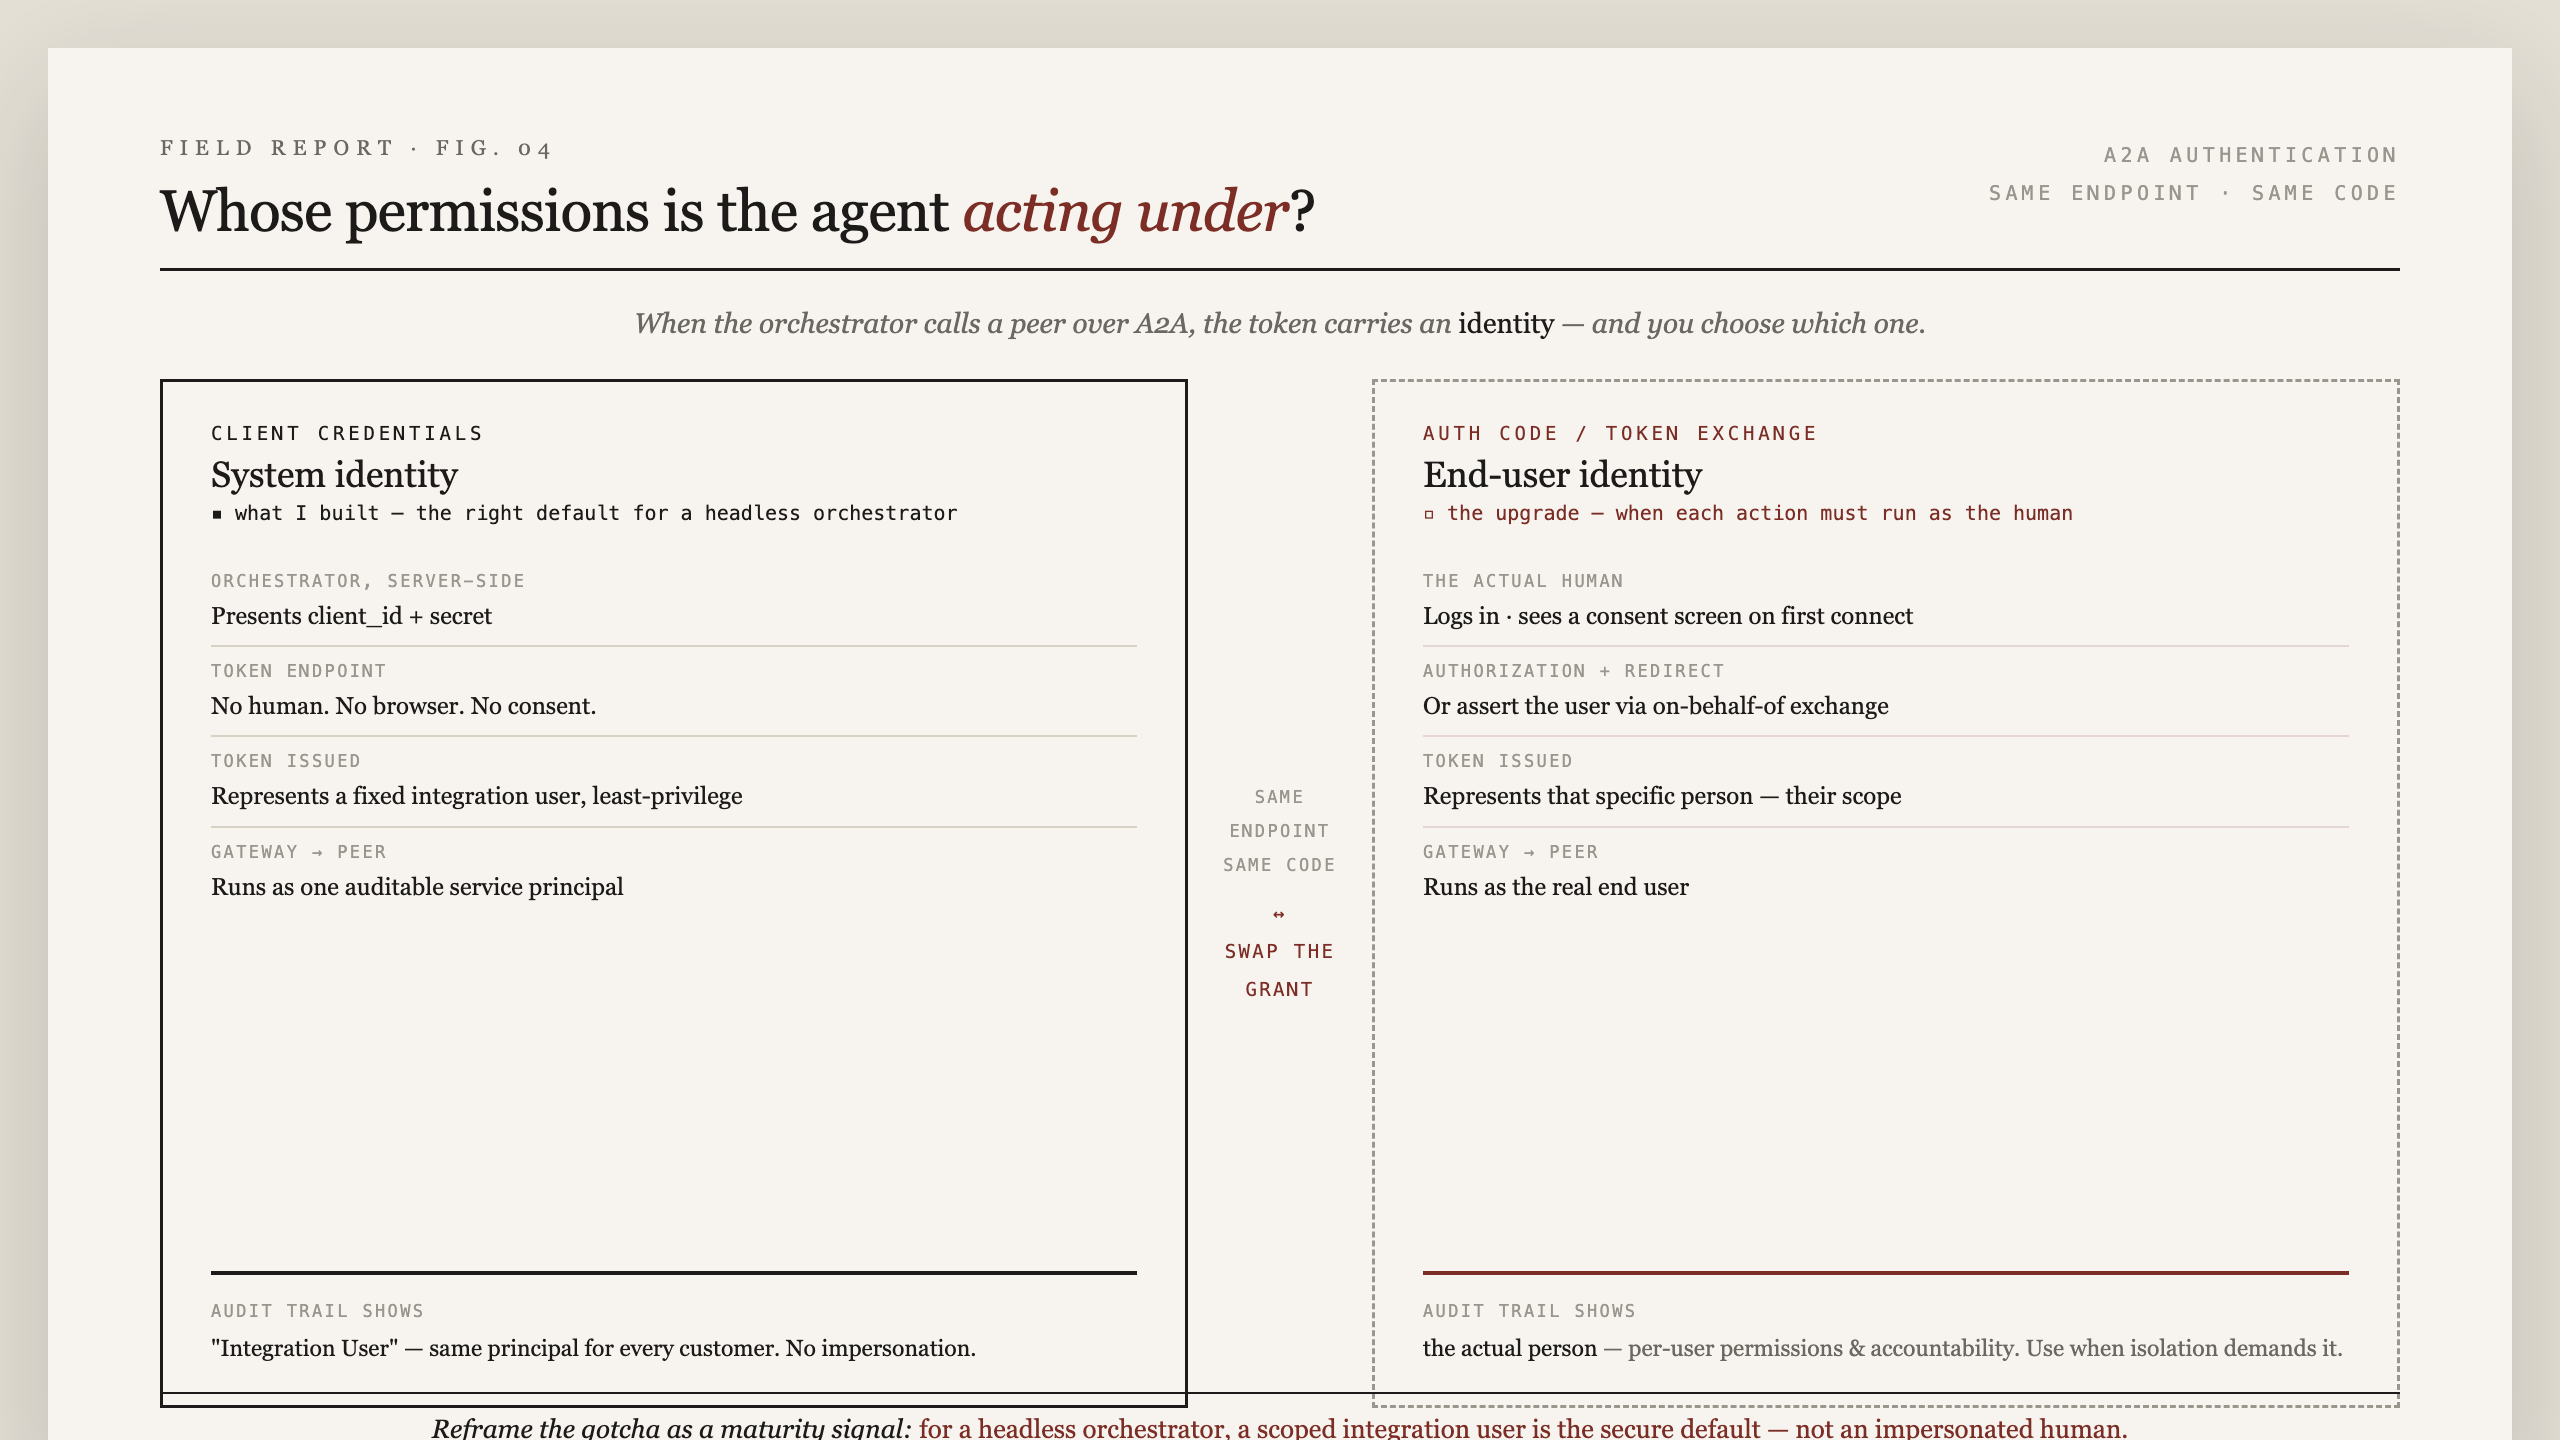Click the 'A2A AUTHENTICATION' header text

[2250, 155]
